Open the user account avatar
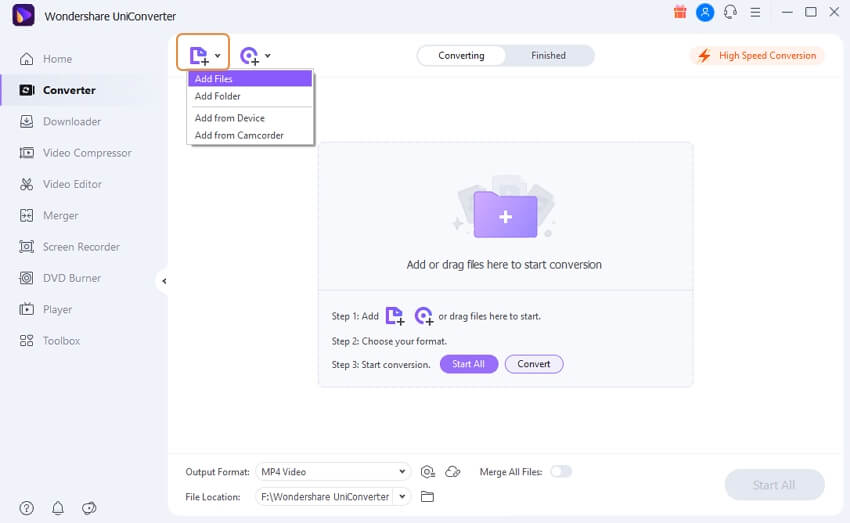 pos(705,12)
